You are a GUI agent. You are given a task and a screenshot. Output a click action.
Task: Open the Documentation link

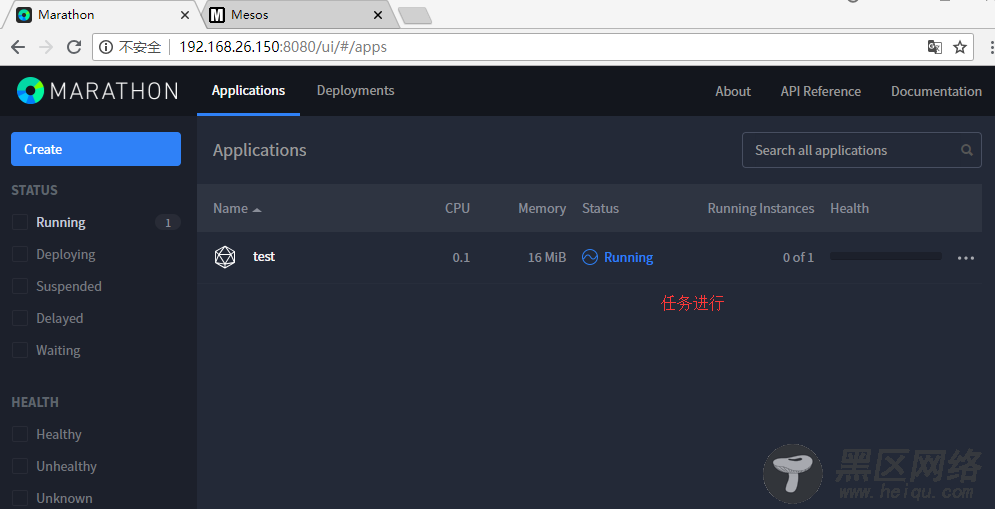[936, 91]
